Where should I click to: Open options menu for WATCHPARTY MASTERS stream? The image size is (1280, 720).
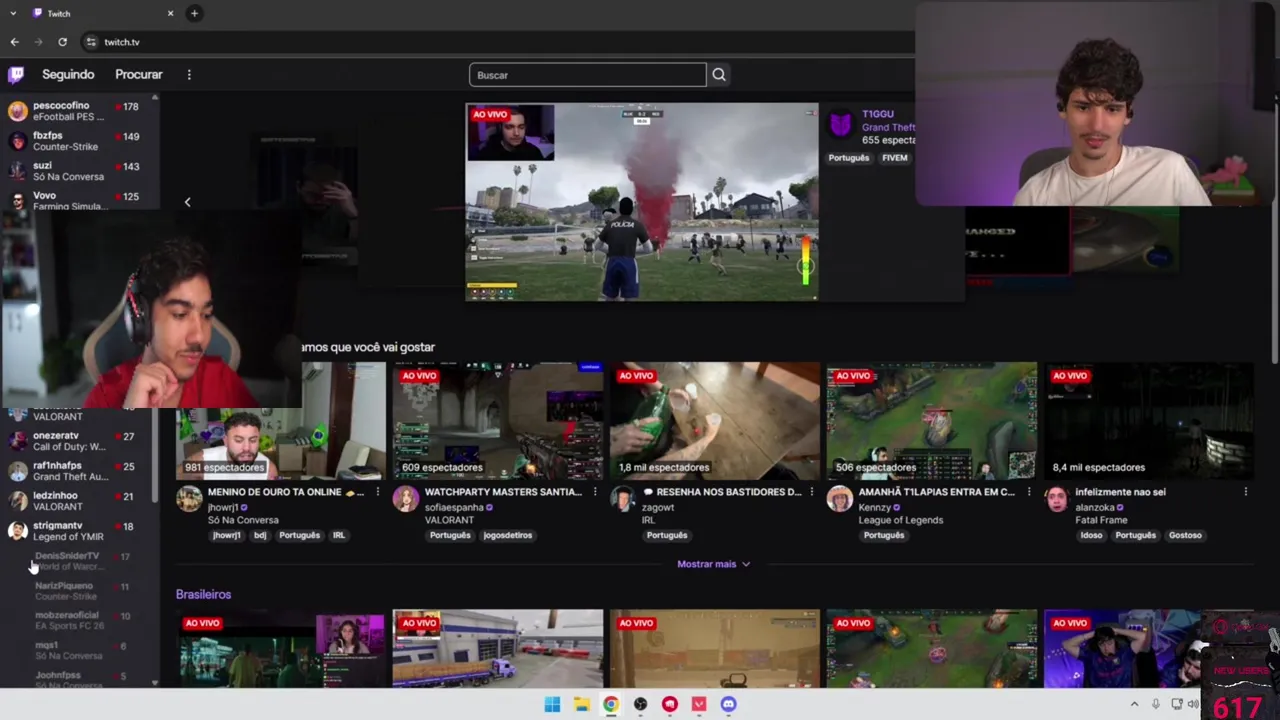[595, 492]
